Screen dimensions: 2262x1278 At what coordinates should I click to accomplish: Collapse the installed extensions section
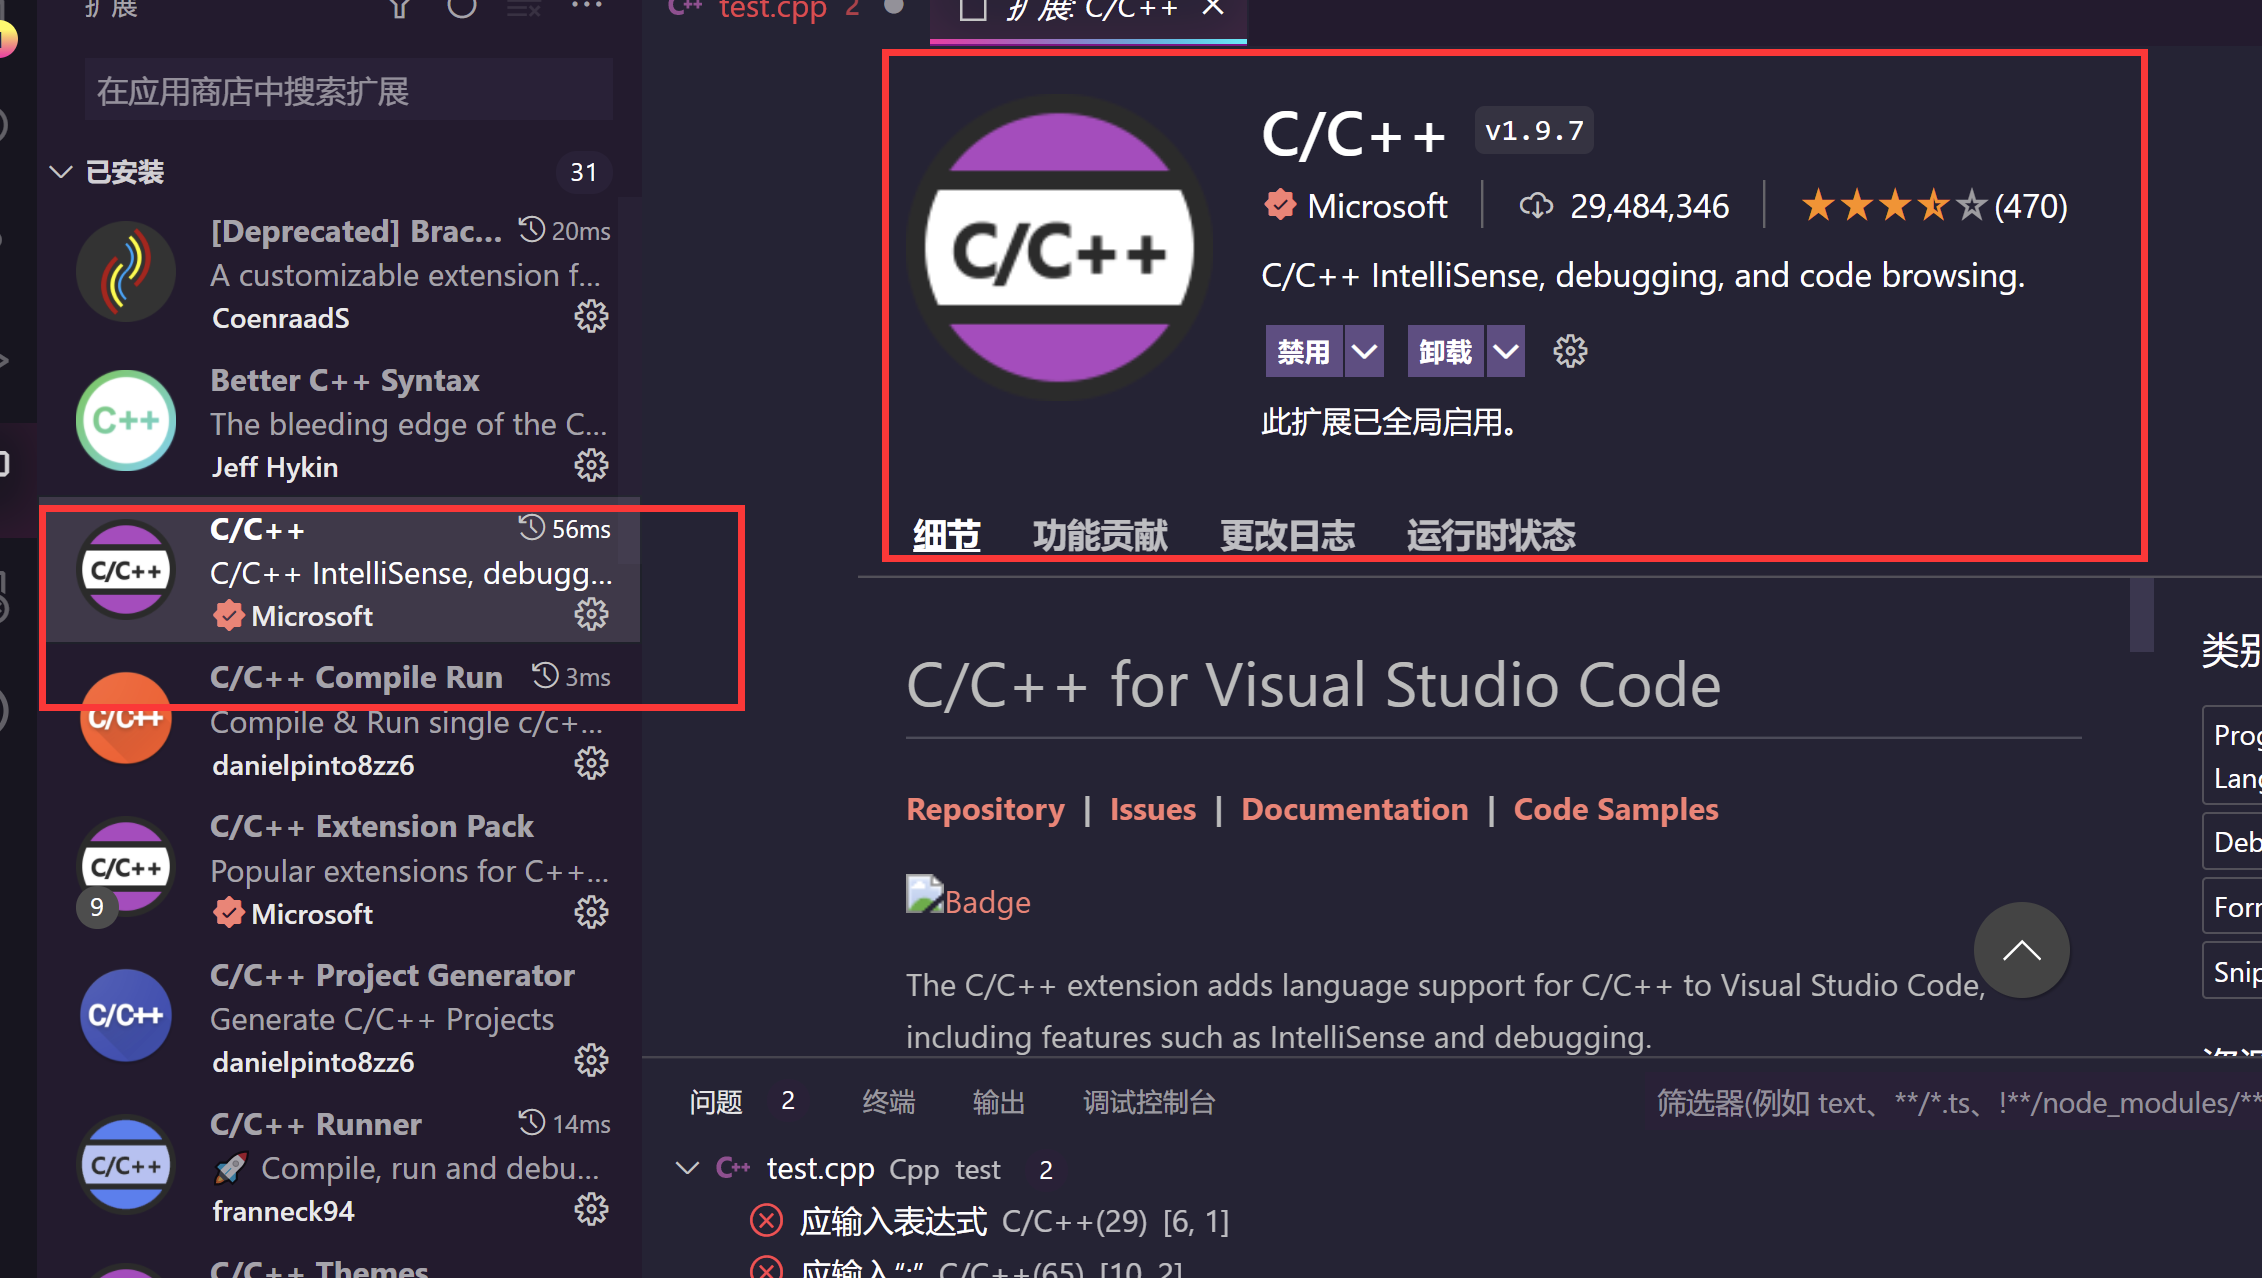(x=61, y=172)
